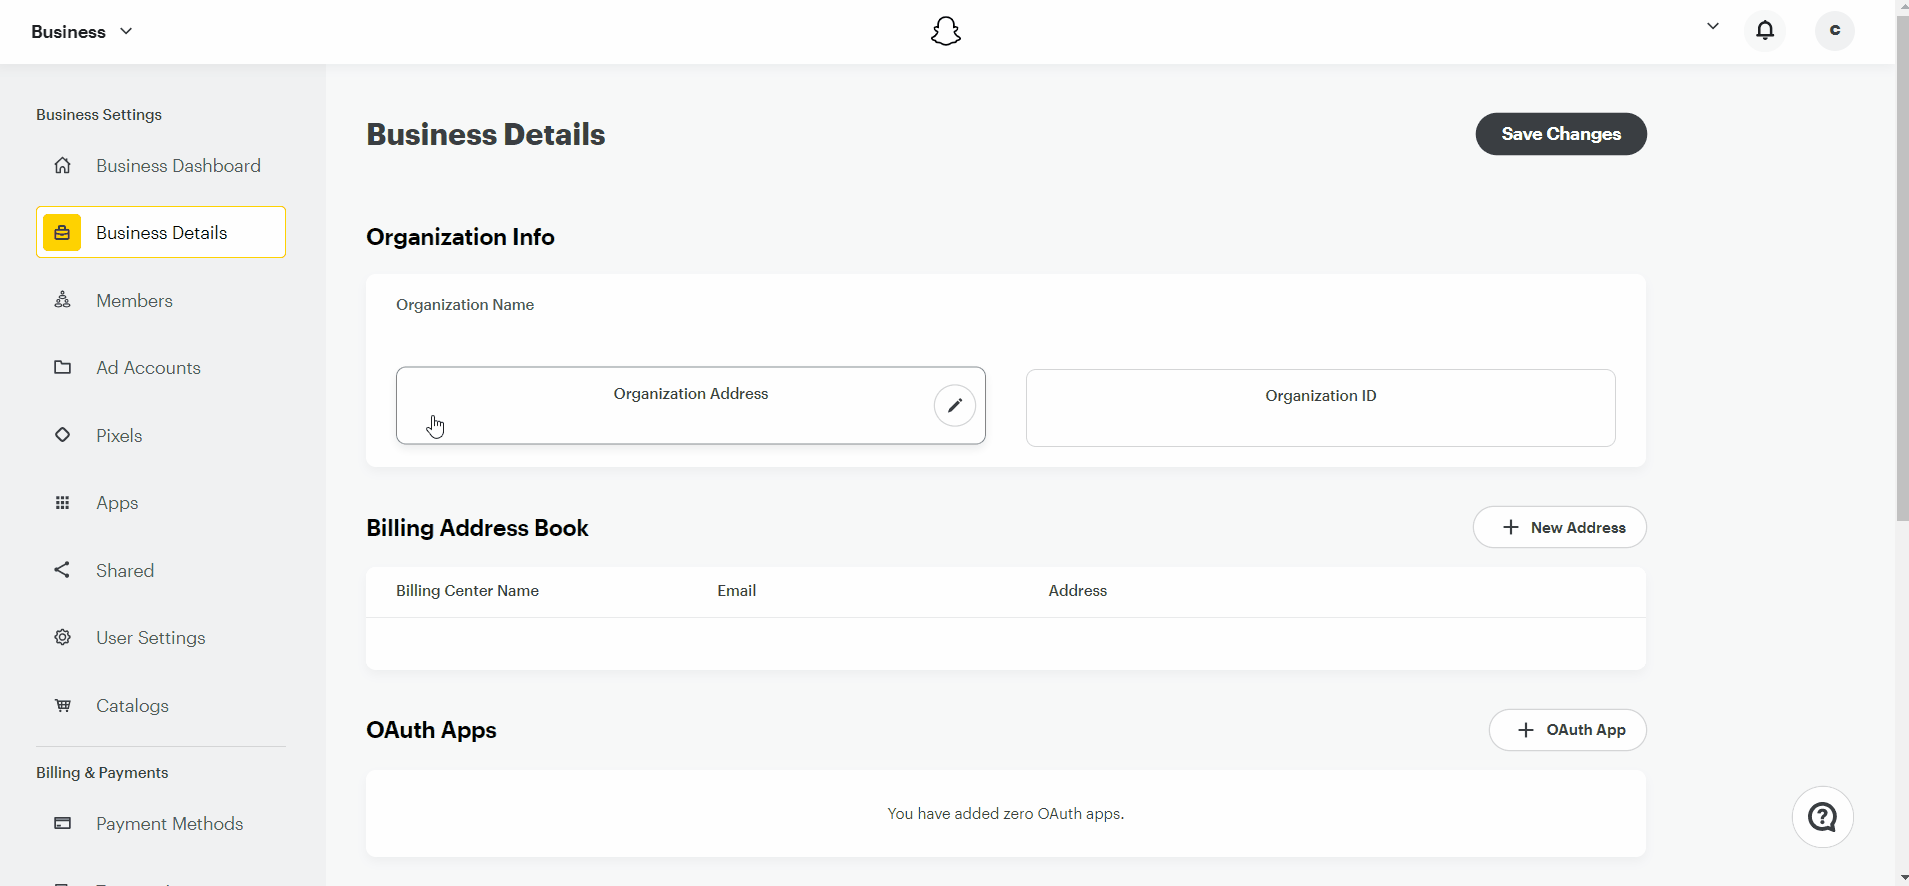Click the Business Dashboard home icon
This screenshot has height=886, width=1909.
[x=62, y=165]
